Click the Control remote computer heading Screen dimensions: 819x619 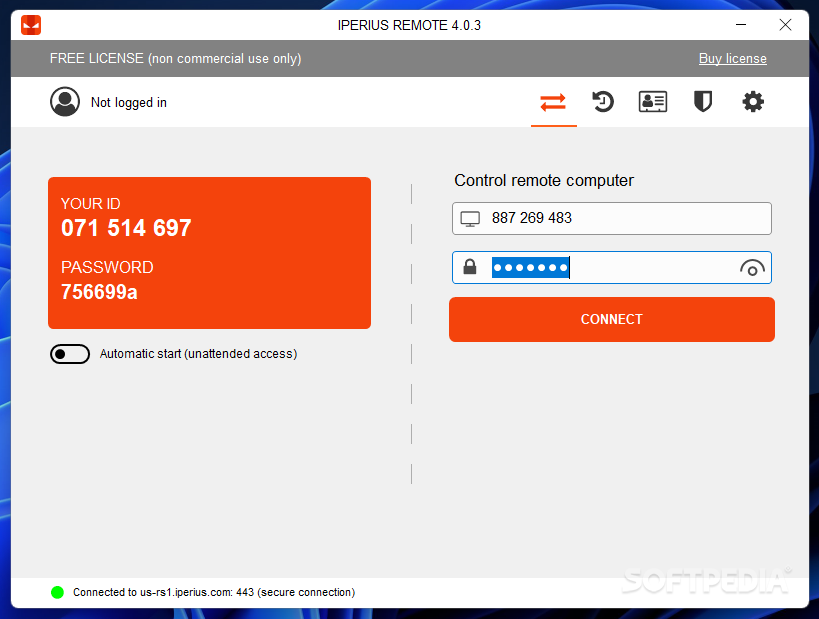click(544, 180)
